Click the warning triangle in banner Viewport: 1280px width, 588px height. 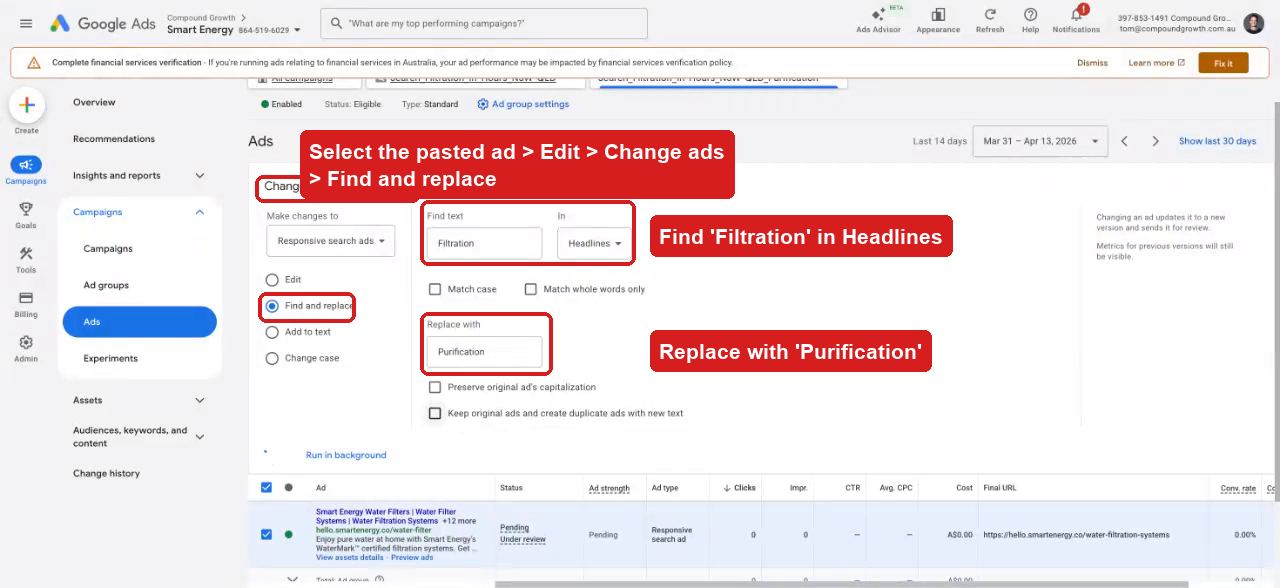(34, 63)
